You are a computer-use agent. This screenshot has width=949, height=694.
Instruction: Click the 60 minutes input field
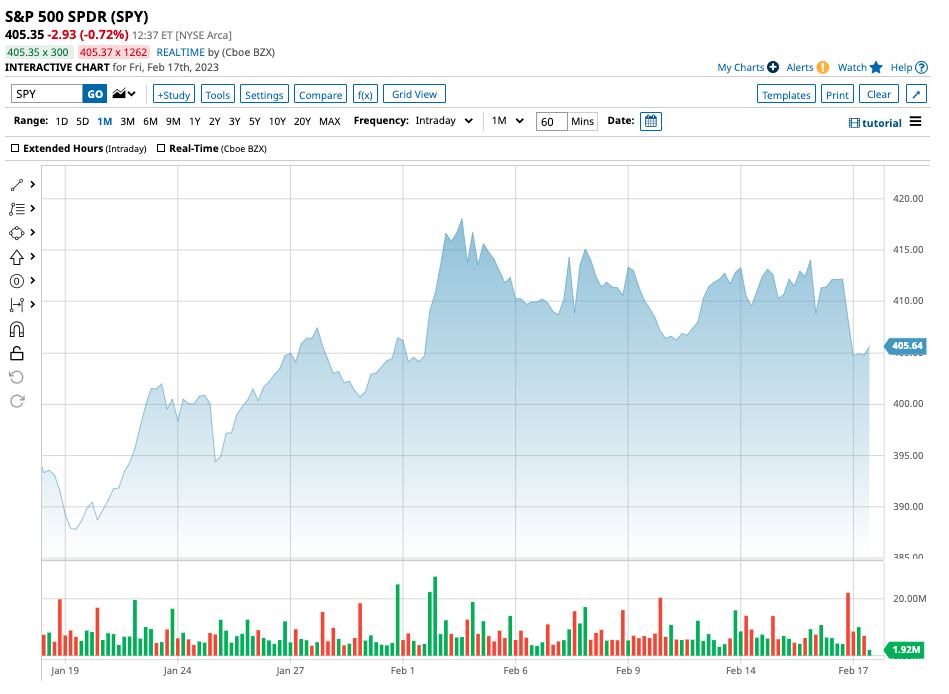(x=551, y=122)
